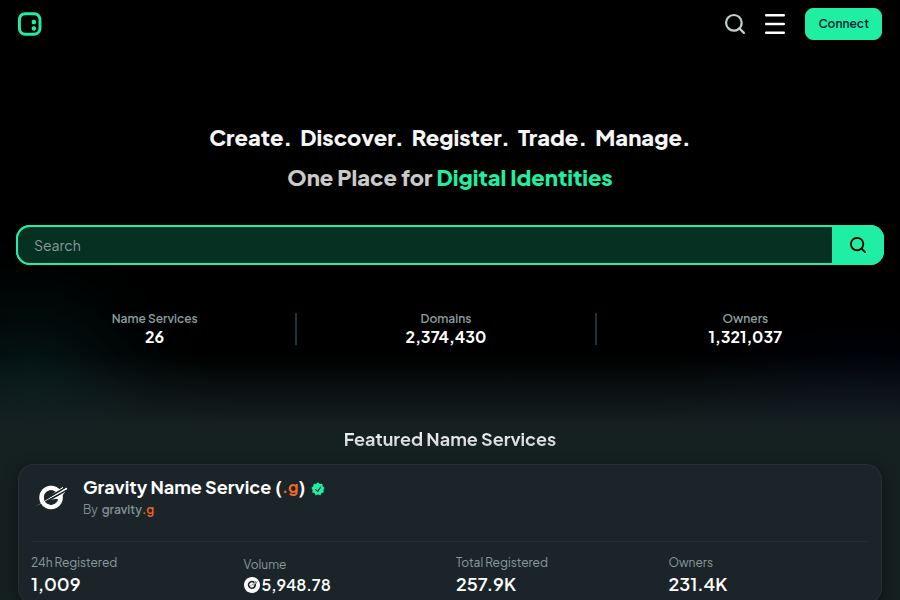Screen dimensions: 900x600
Task: Click the green magnifier button inside the search bar
Action: 857,245
